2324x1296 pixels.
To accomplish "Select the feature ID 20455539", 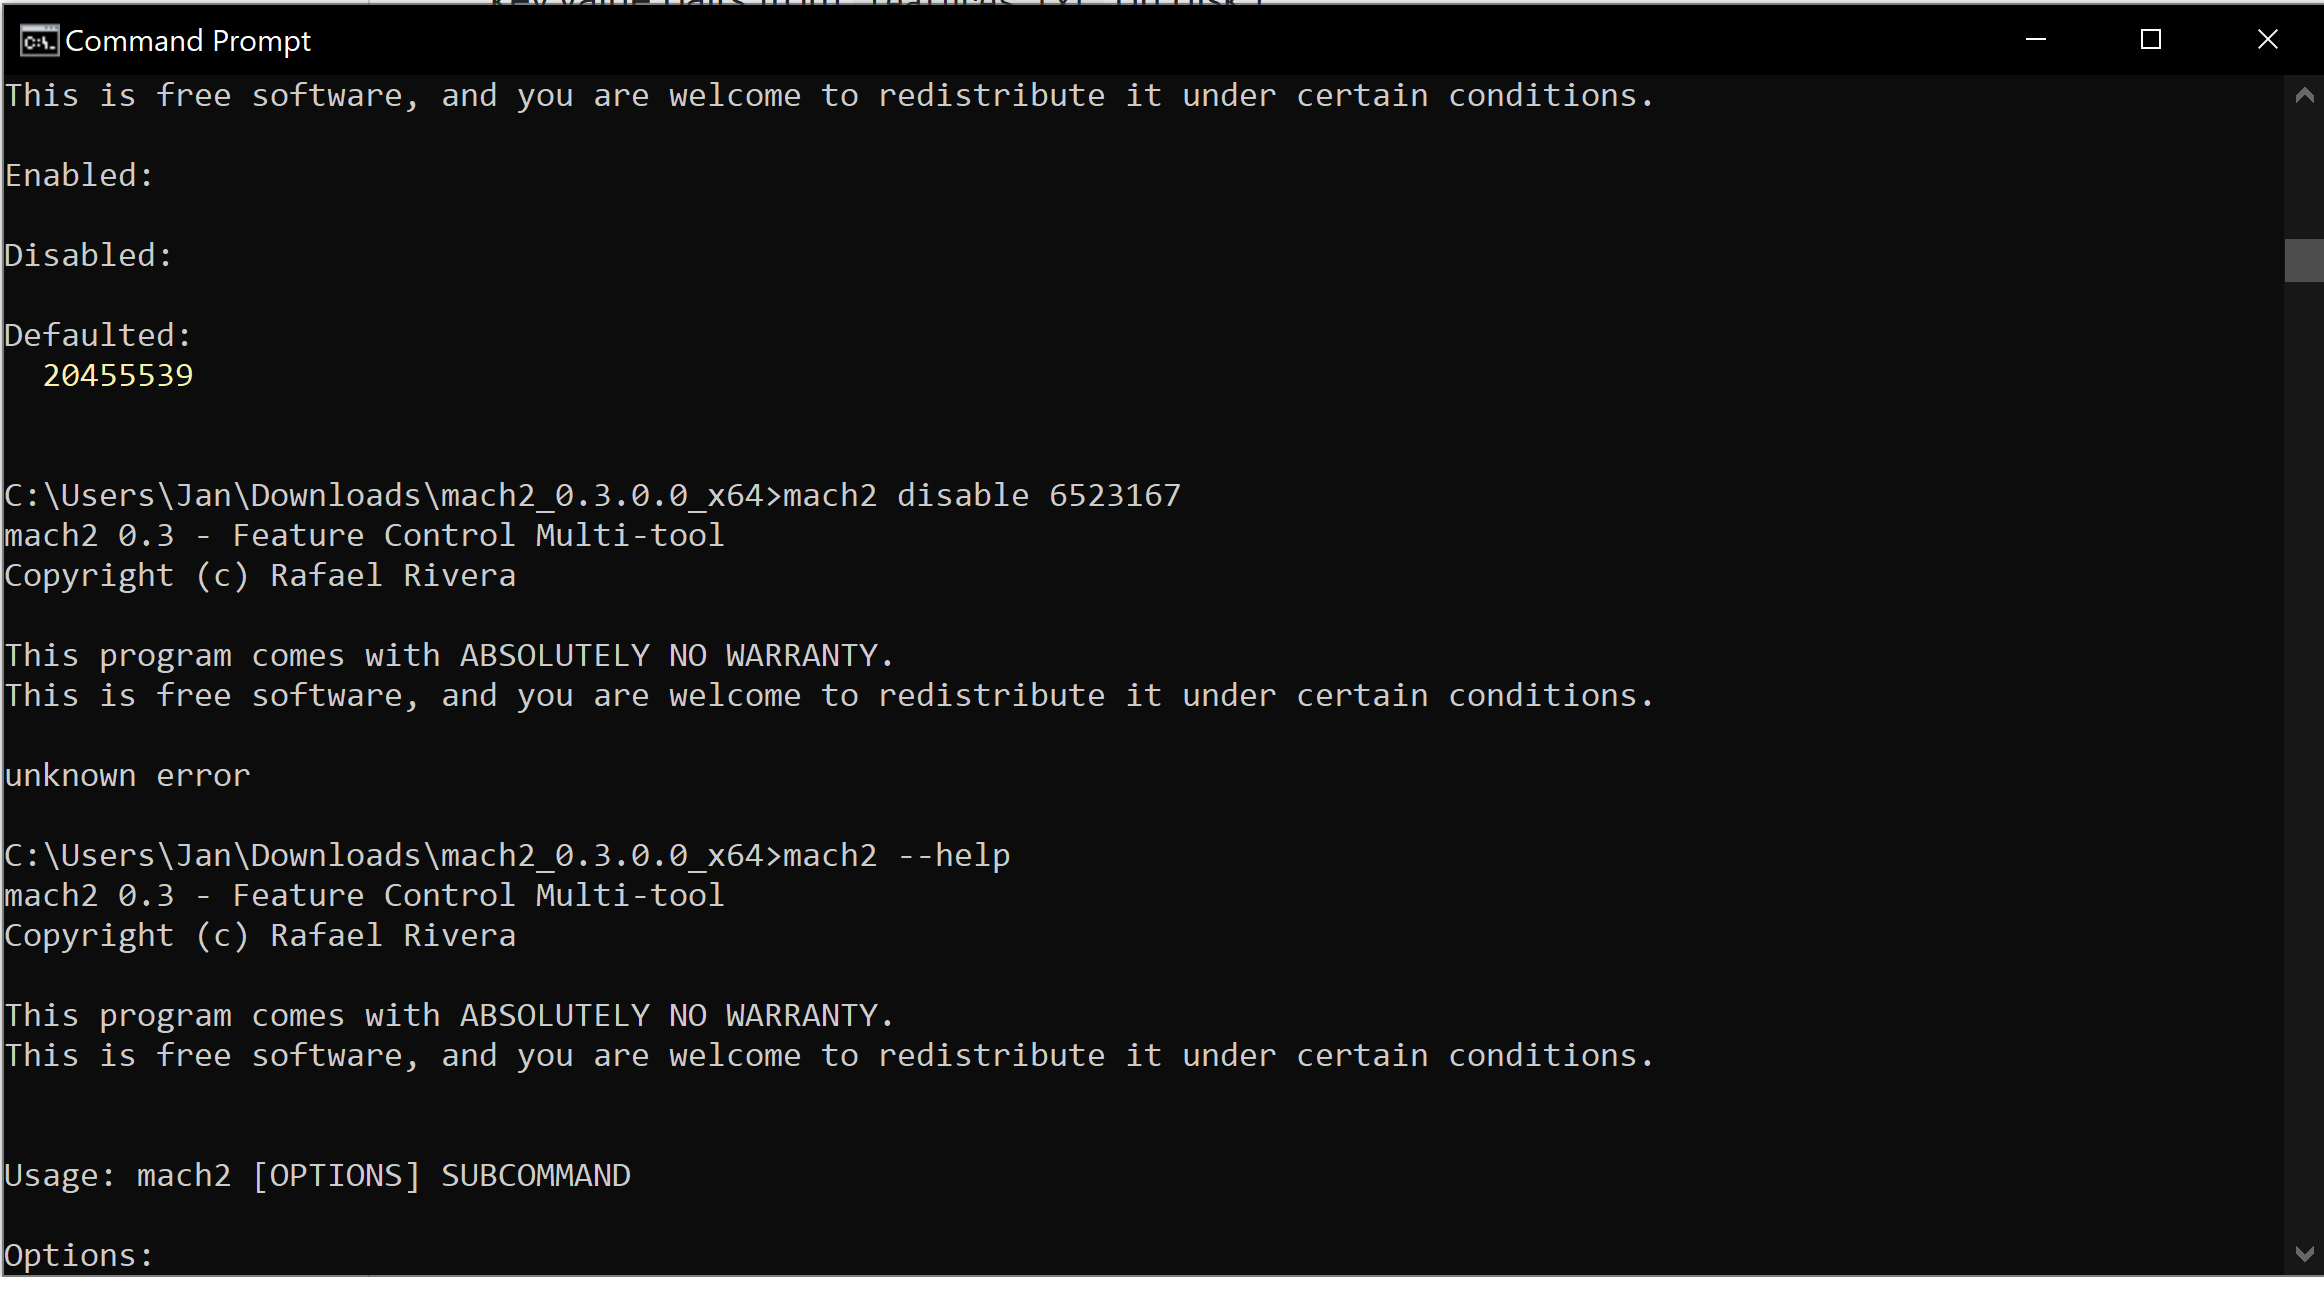I will (x=117, y=375).
